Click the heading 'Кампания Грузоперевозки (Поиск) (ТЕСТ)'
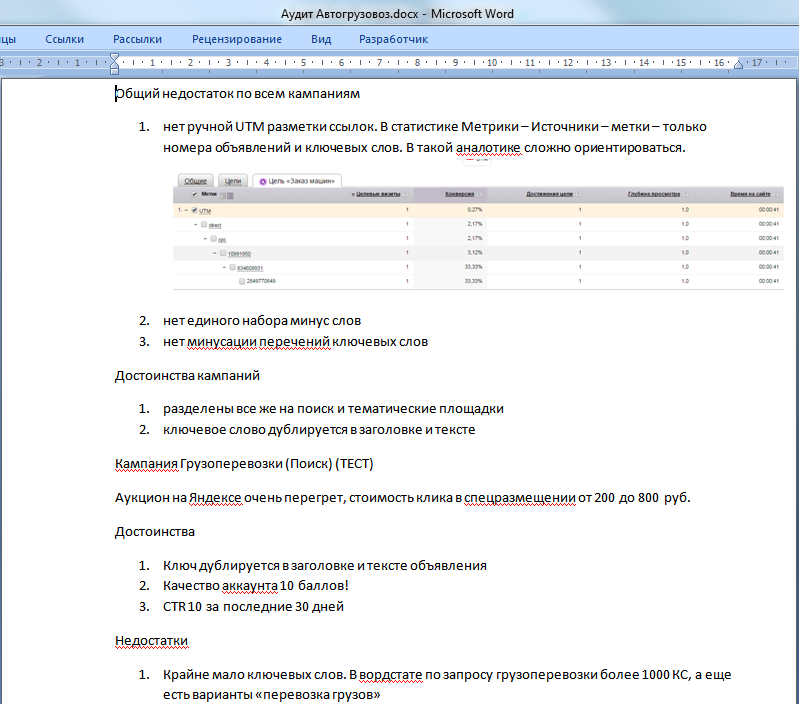 click(x=244, y=464)
